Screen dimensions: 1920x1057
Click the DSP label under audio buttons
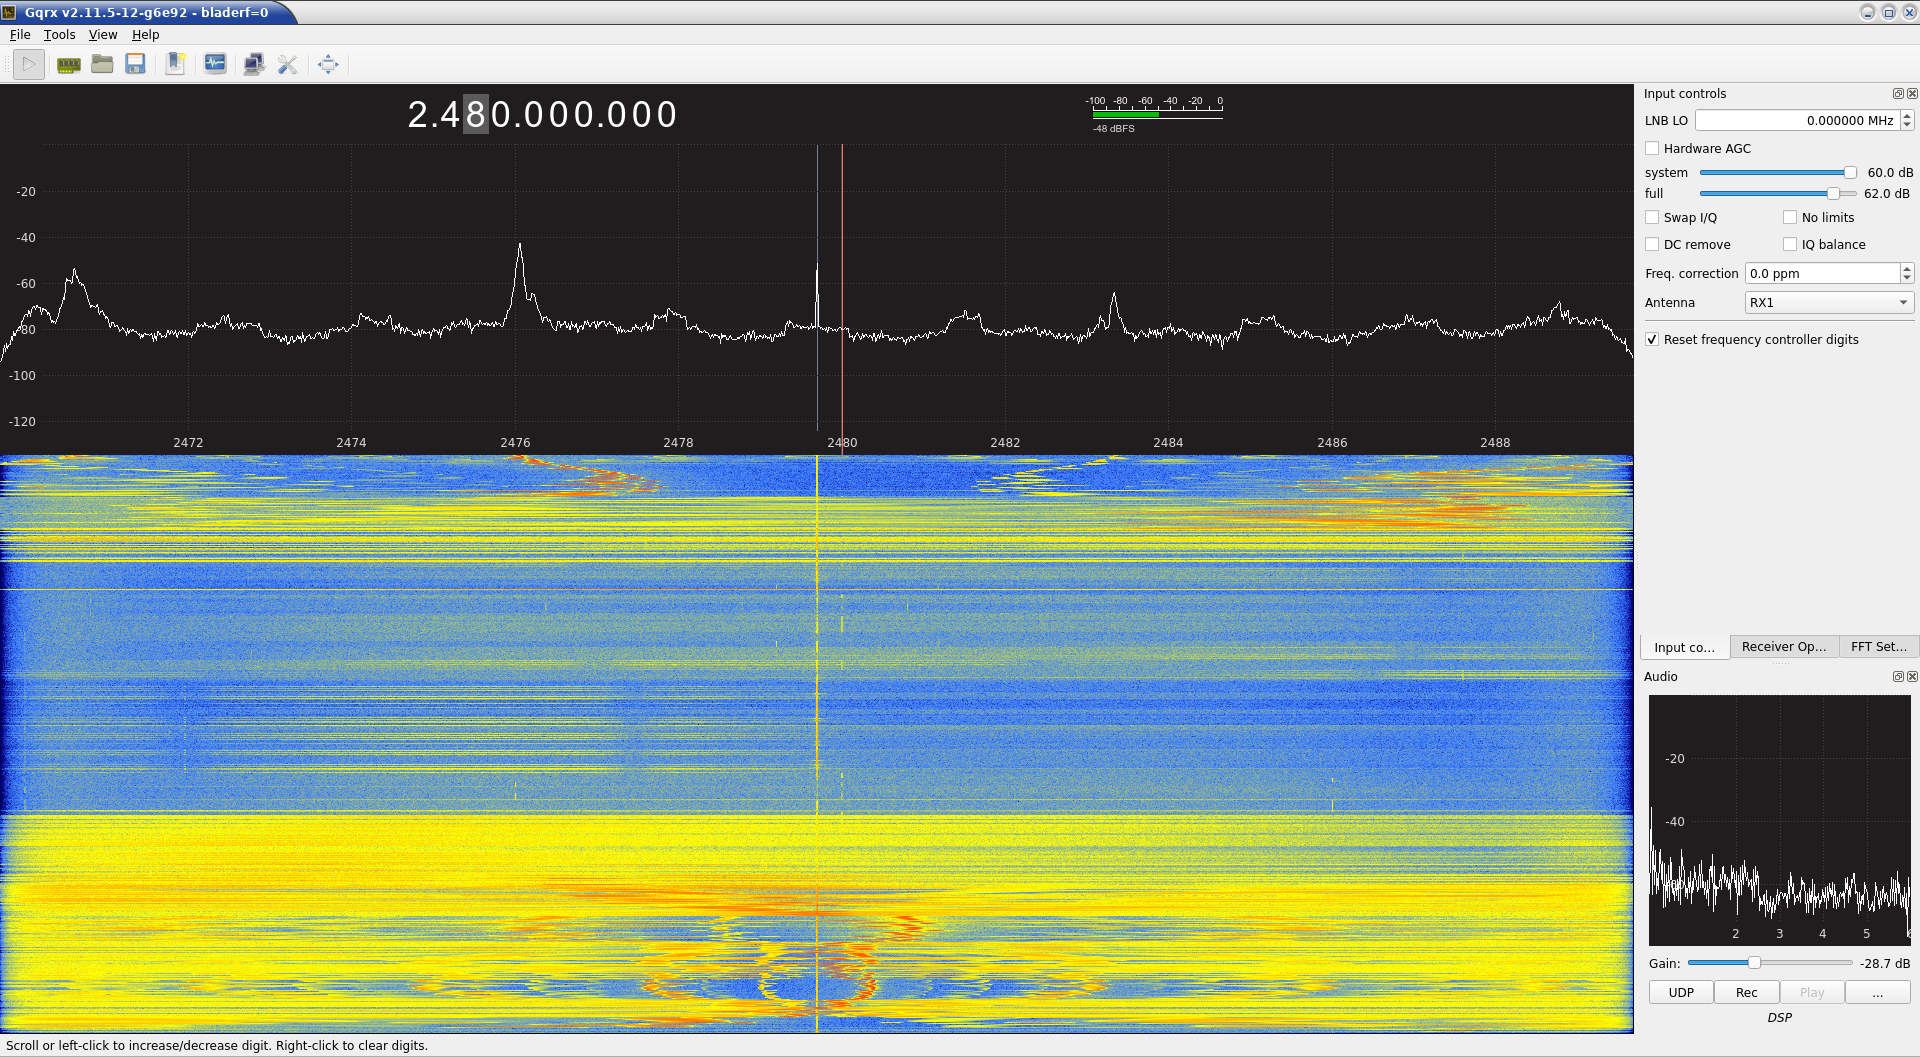click(x=1779, y=1017)
